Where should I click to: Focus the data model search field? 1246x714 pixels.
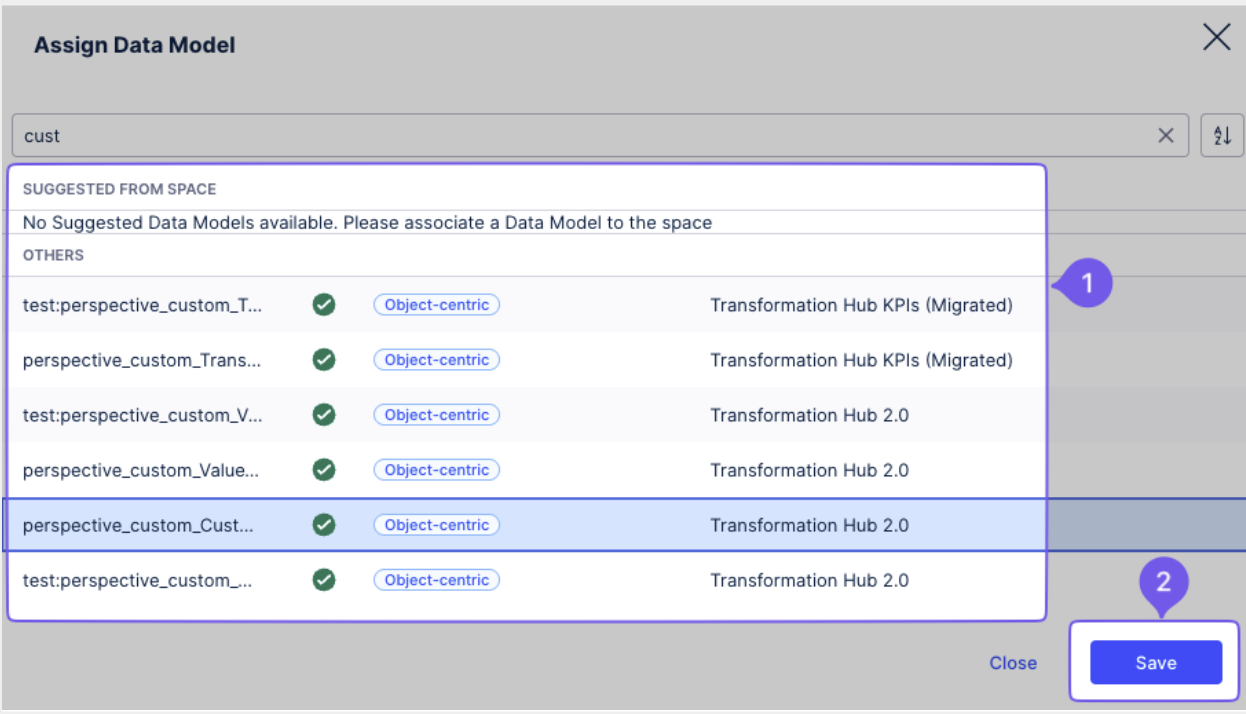(580, 136)
